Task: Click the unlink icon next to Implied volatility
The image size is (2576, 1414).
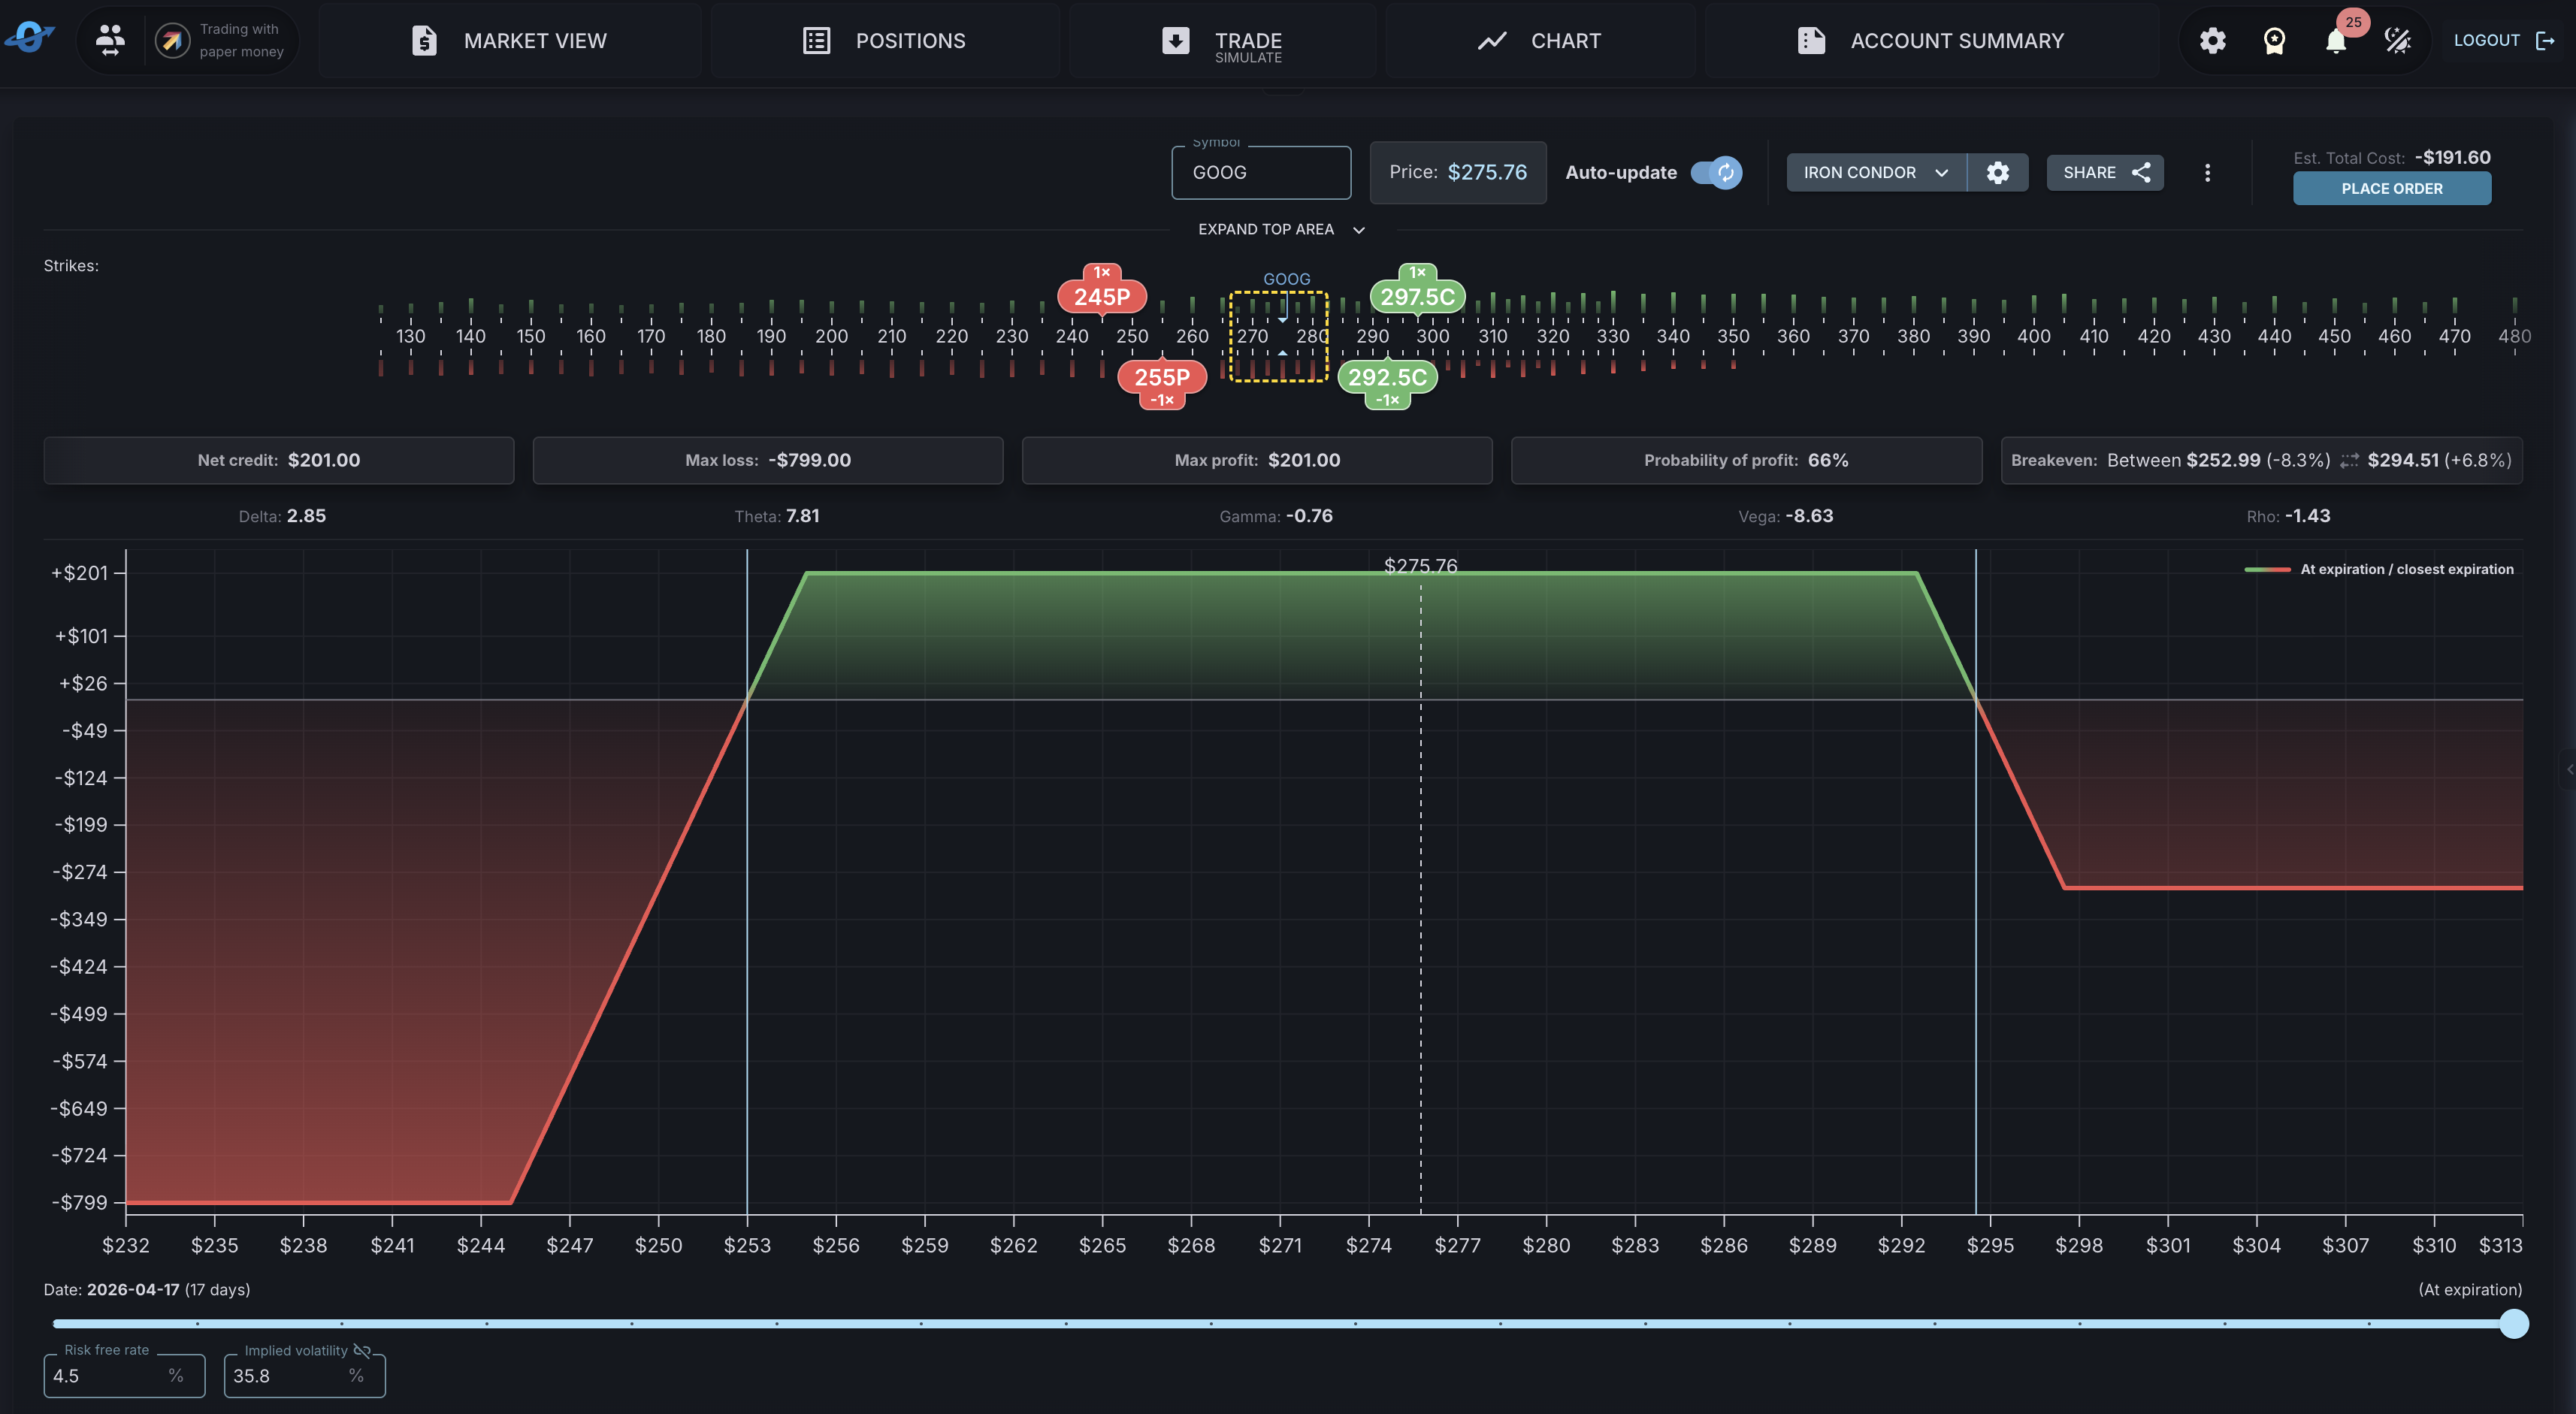Action: point(362,1350)
